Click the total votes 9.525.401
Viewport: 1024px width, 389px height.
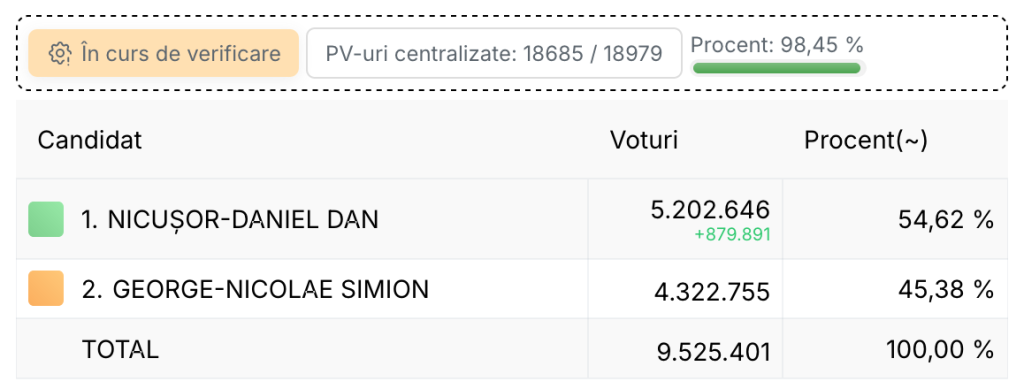714,352
